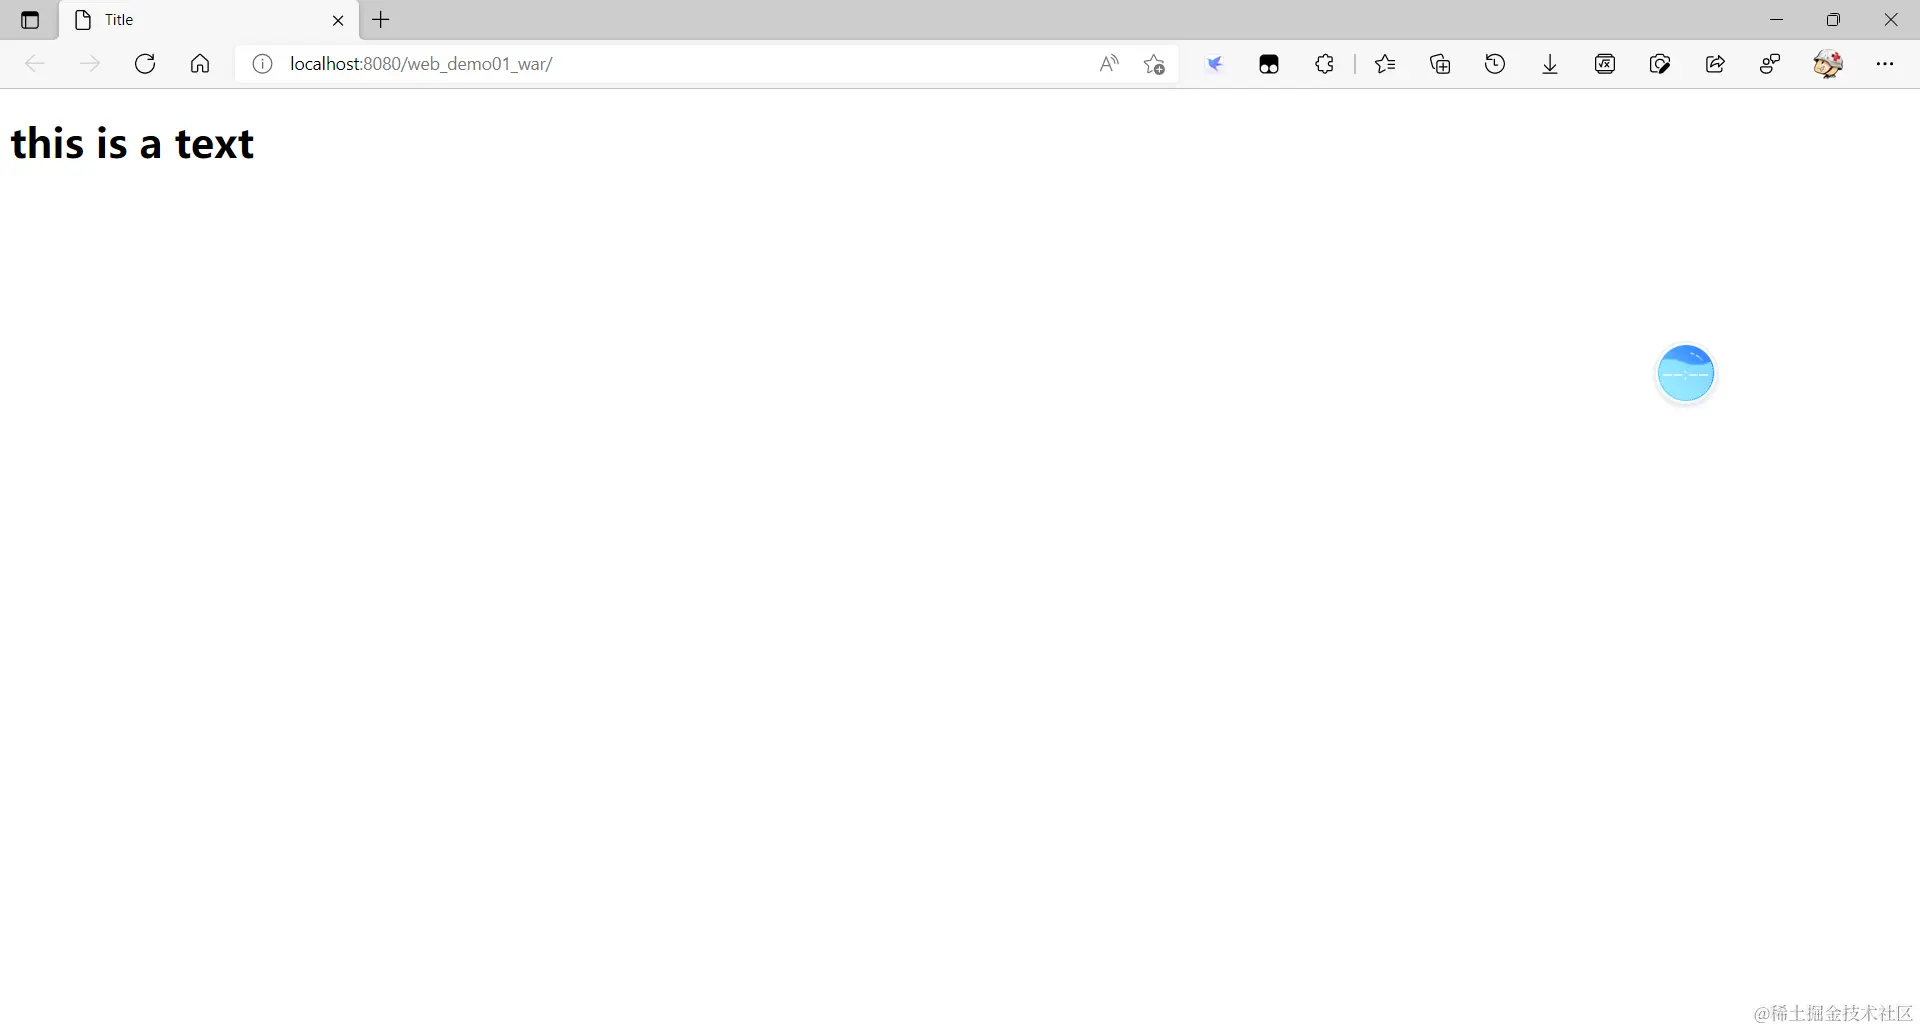Select the Title browser tab
Viewport: 1920px width, 1030px height.
pyautogui.click(x=209, y=20)
